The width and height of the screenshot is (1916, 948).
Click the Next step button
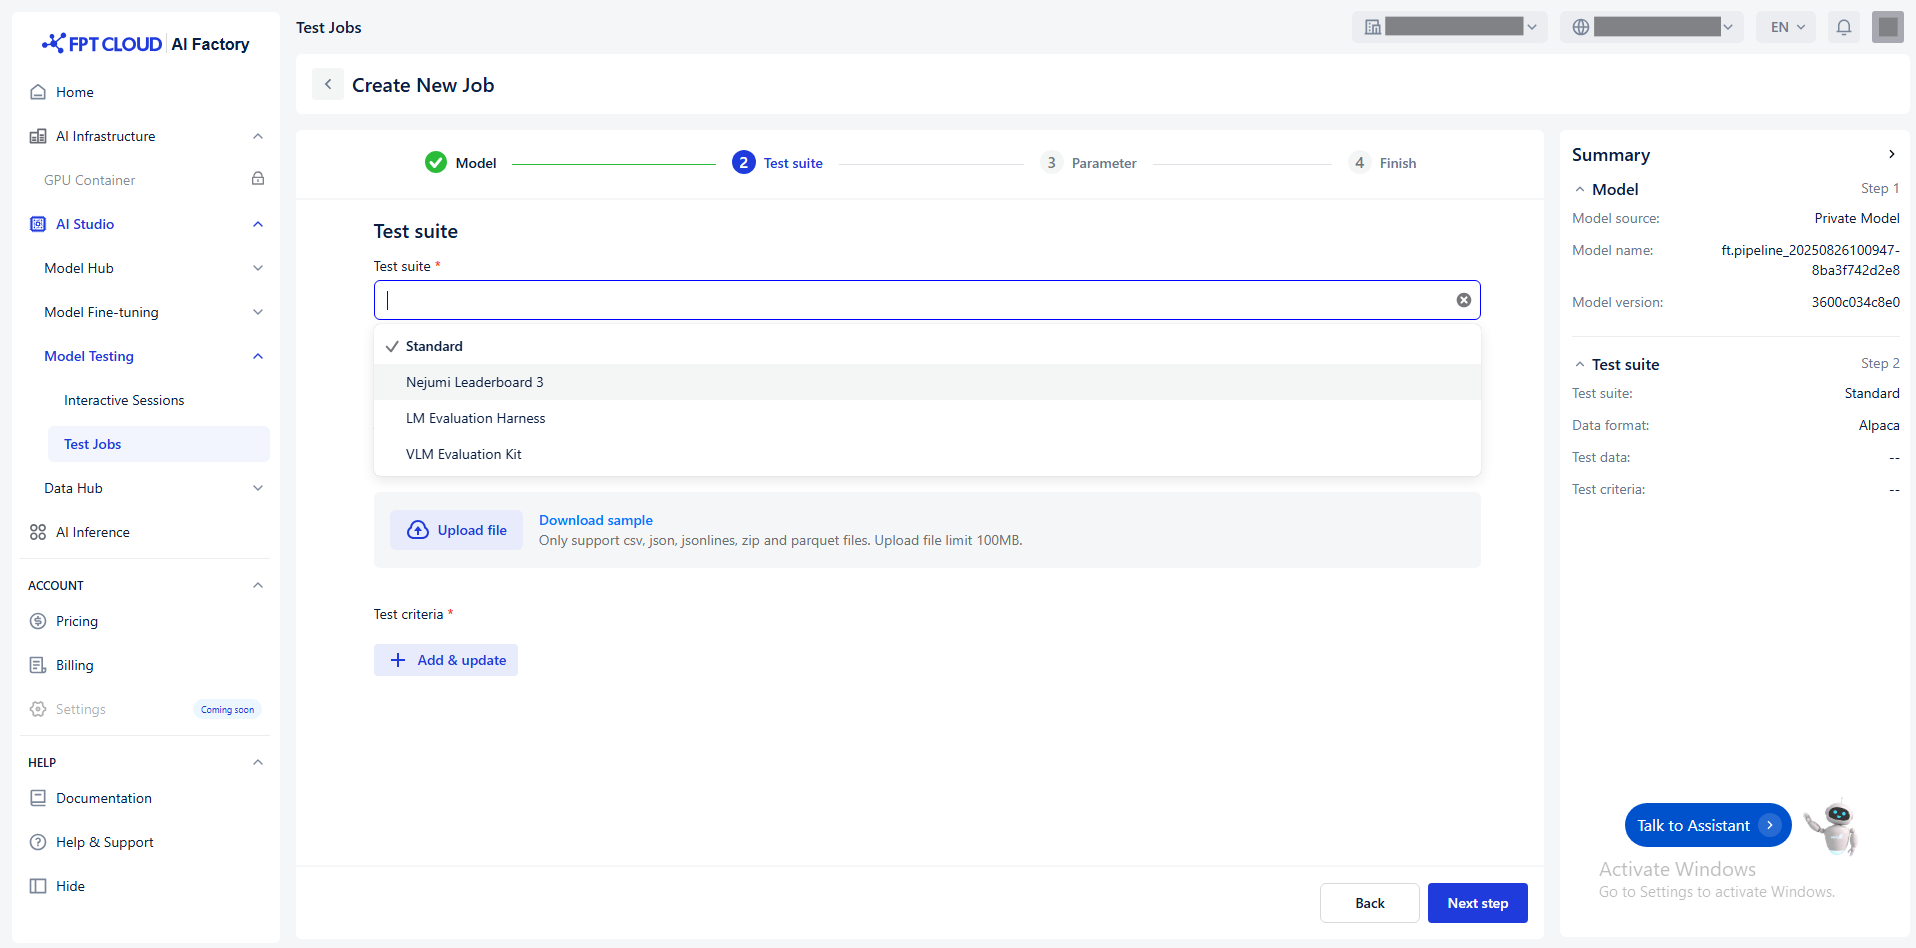pos(1477,903)
